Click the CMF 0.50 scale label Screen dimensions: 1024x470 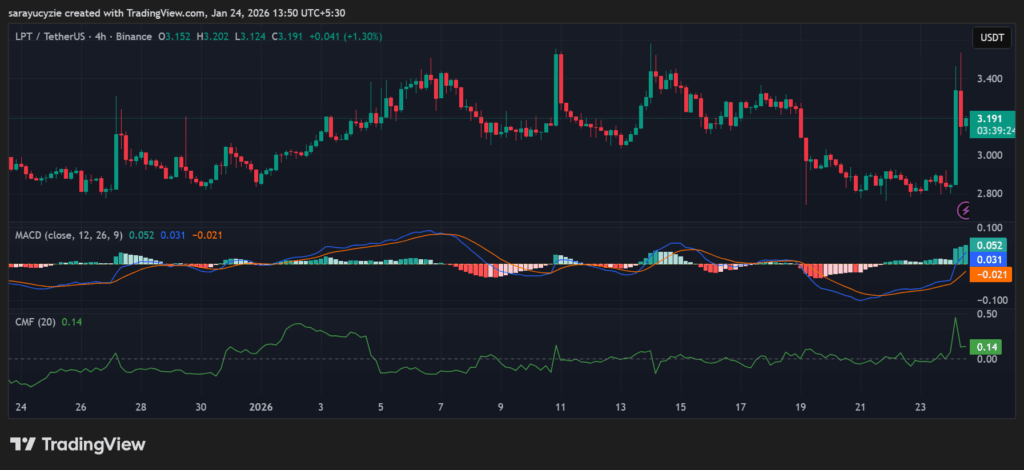click(x=986, y=314)
